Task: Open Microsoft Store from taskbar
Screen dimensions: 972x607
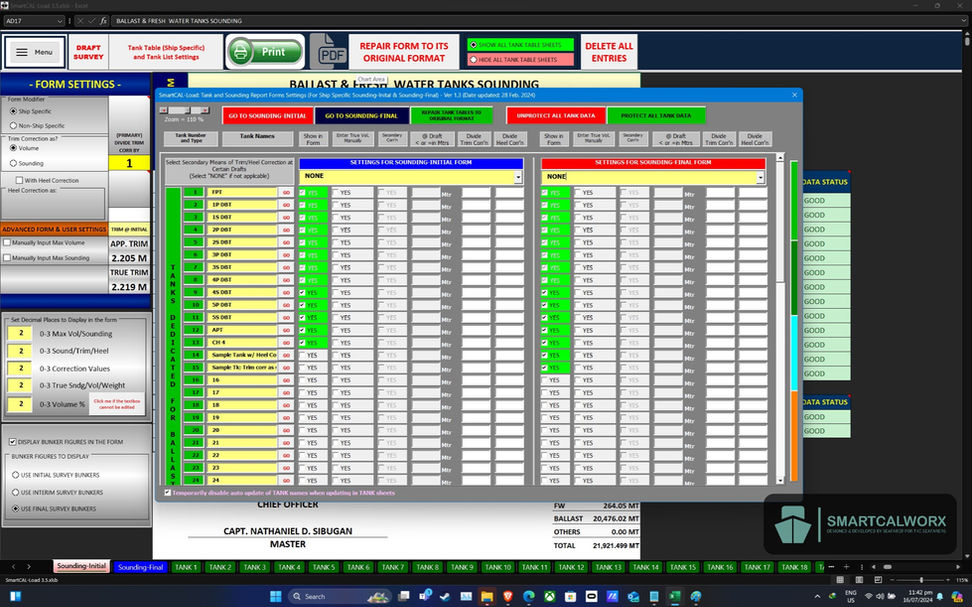Action: tap(570, 596)
